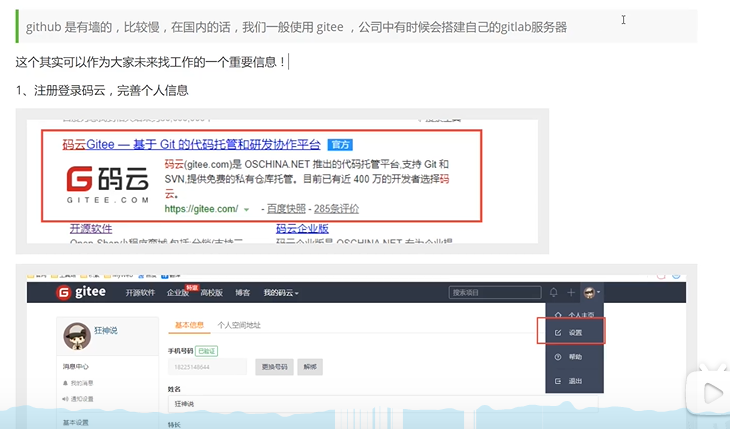
Task: Click the 狂神说 profile avatar
Action: click(77, 336)
